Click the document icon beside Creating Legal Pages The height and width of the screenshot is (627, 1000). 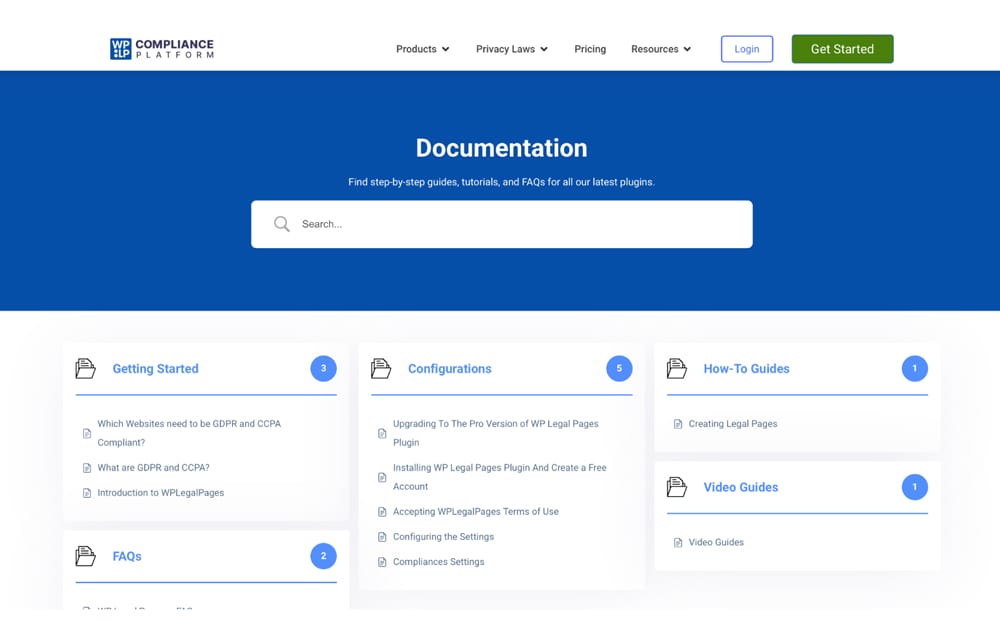coord(678,423)
